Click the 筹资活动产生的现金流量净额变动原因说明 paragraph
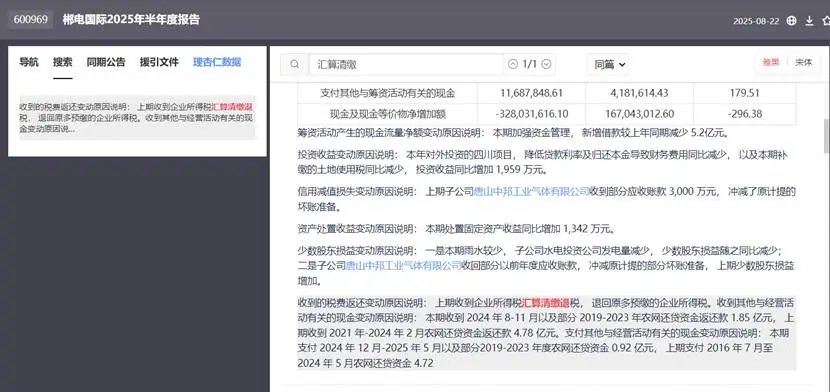 pyautogui.click(x=513, y=133)
